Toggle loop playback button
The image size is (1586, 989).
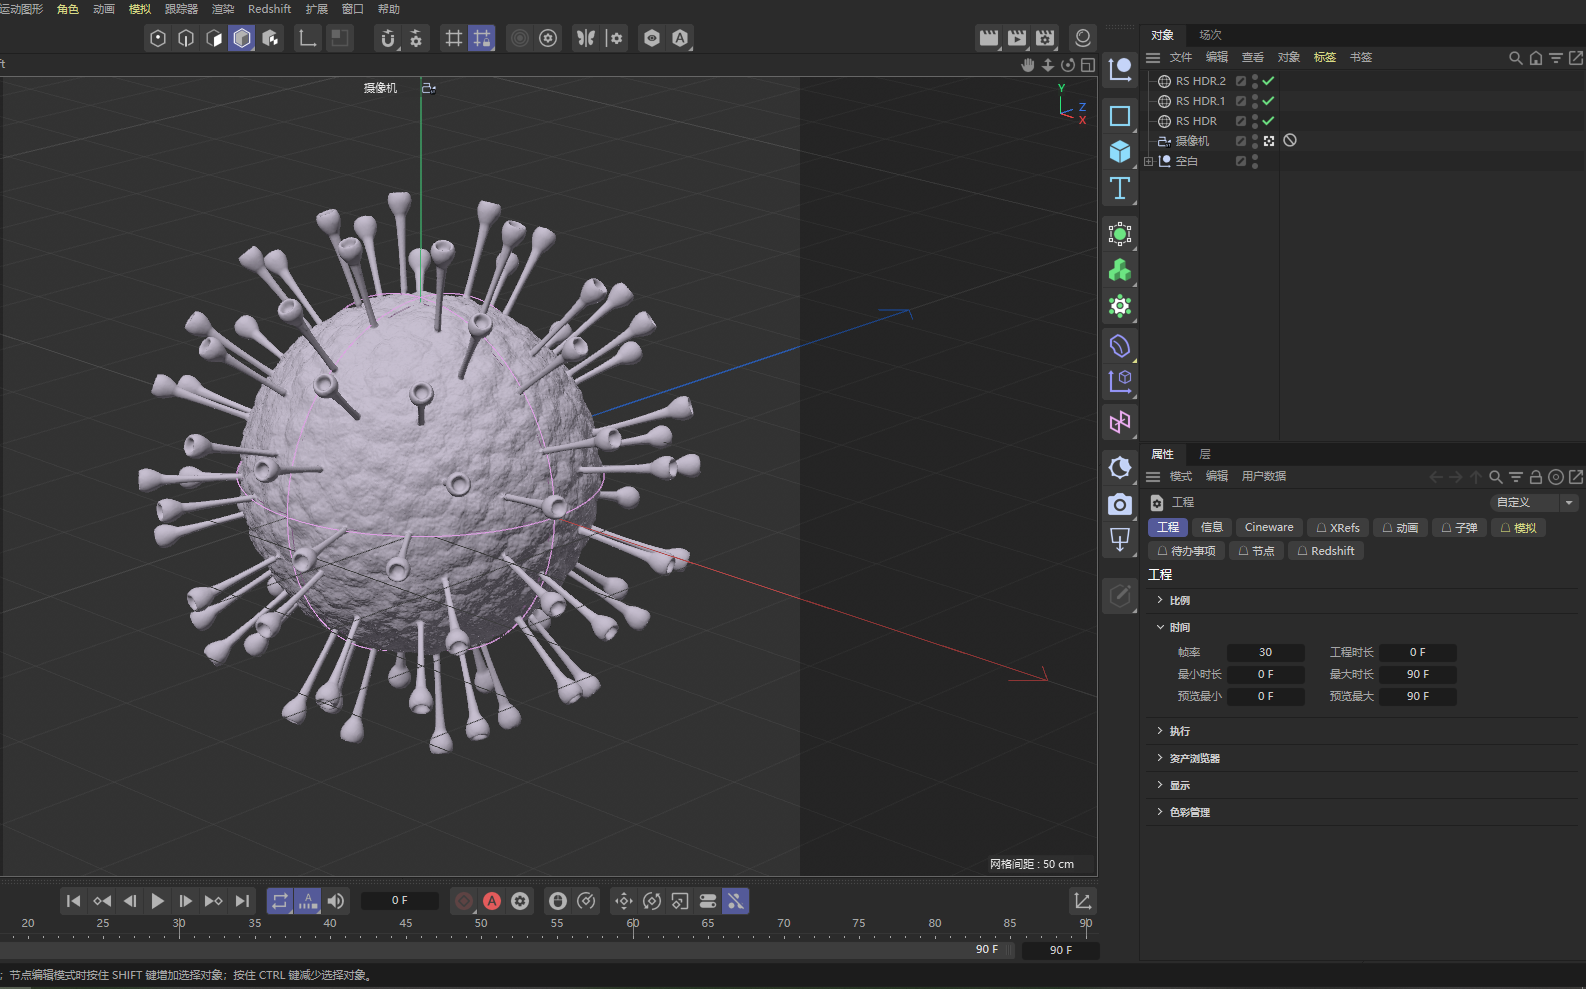pos(280,901)
